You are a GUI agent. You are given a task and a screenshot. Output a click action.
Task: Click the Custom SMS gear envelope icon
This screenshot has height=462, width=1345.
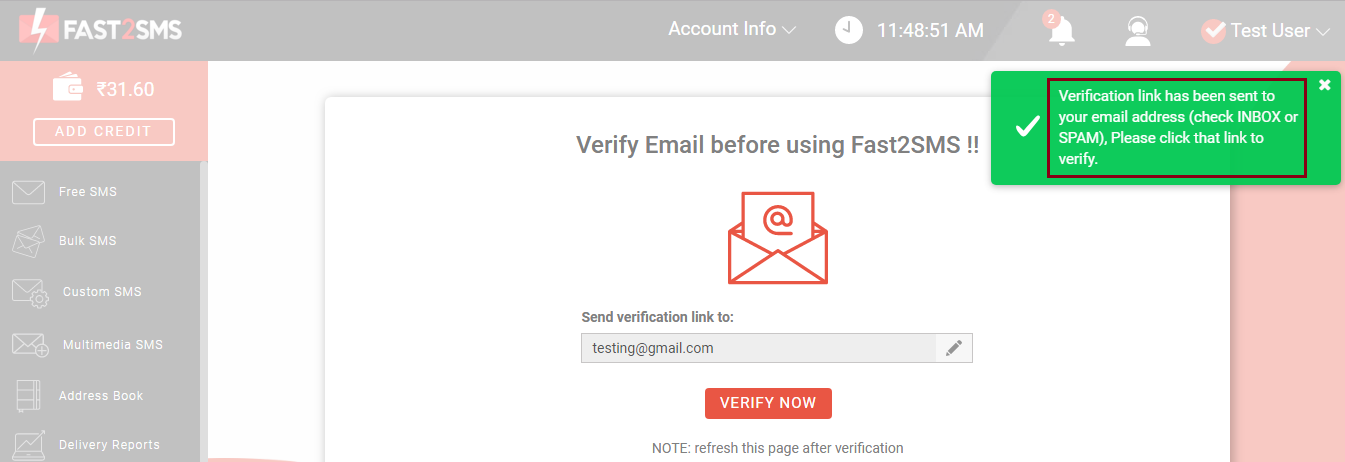pos(30,293)
